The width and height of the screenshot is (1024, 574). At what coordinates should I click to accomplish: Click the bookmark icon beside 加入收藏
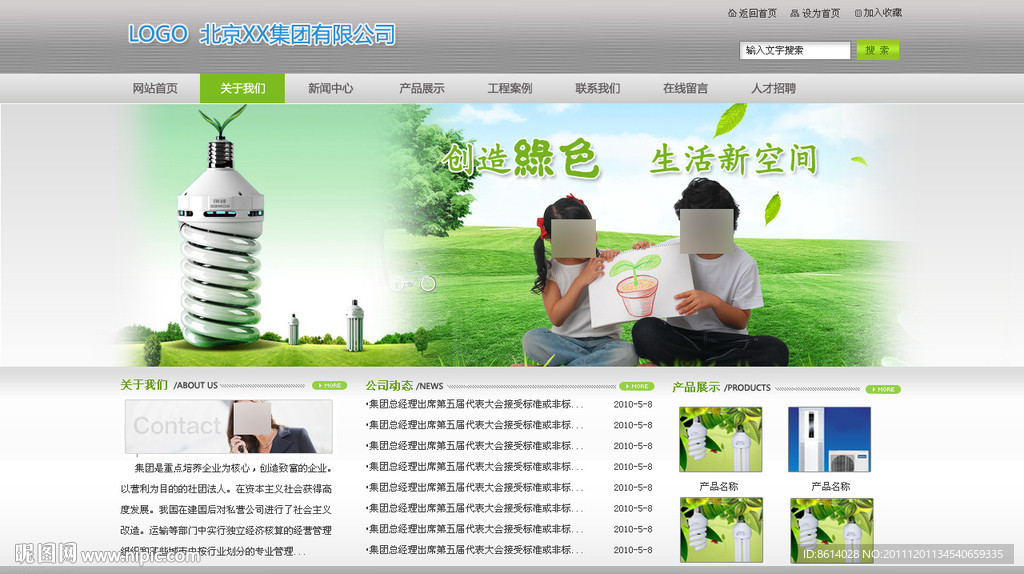tap(858, 13)
